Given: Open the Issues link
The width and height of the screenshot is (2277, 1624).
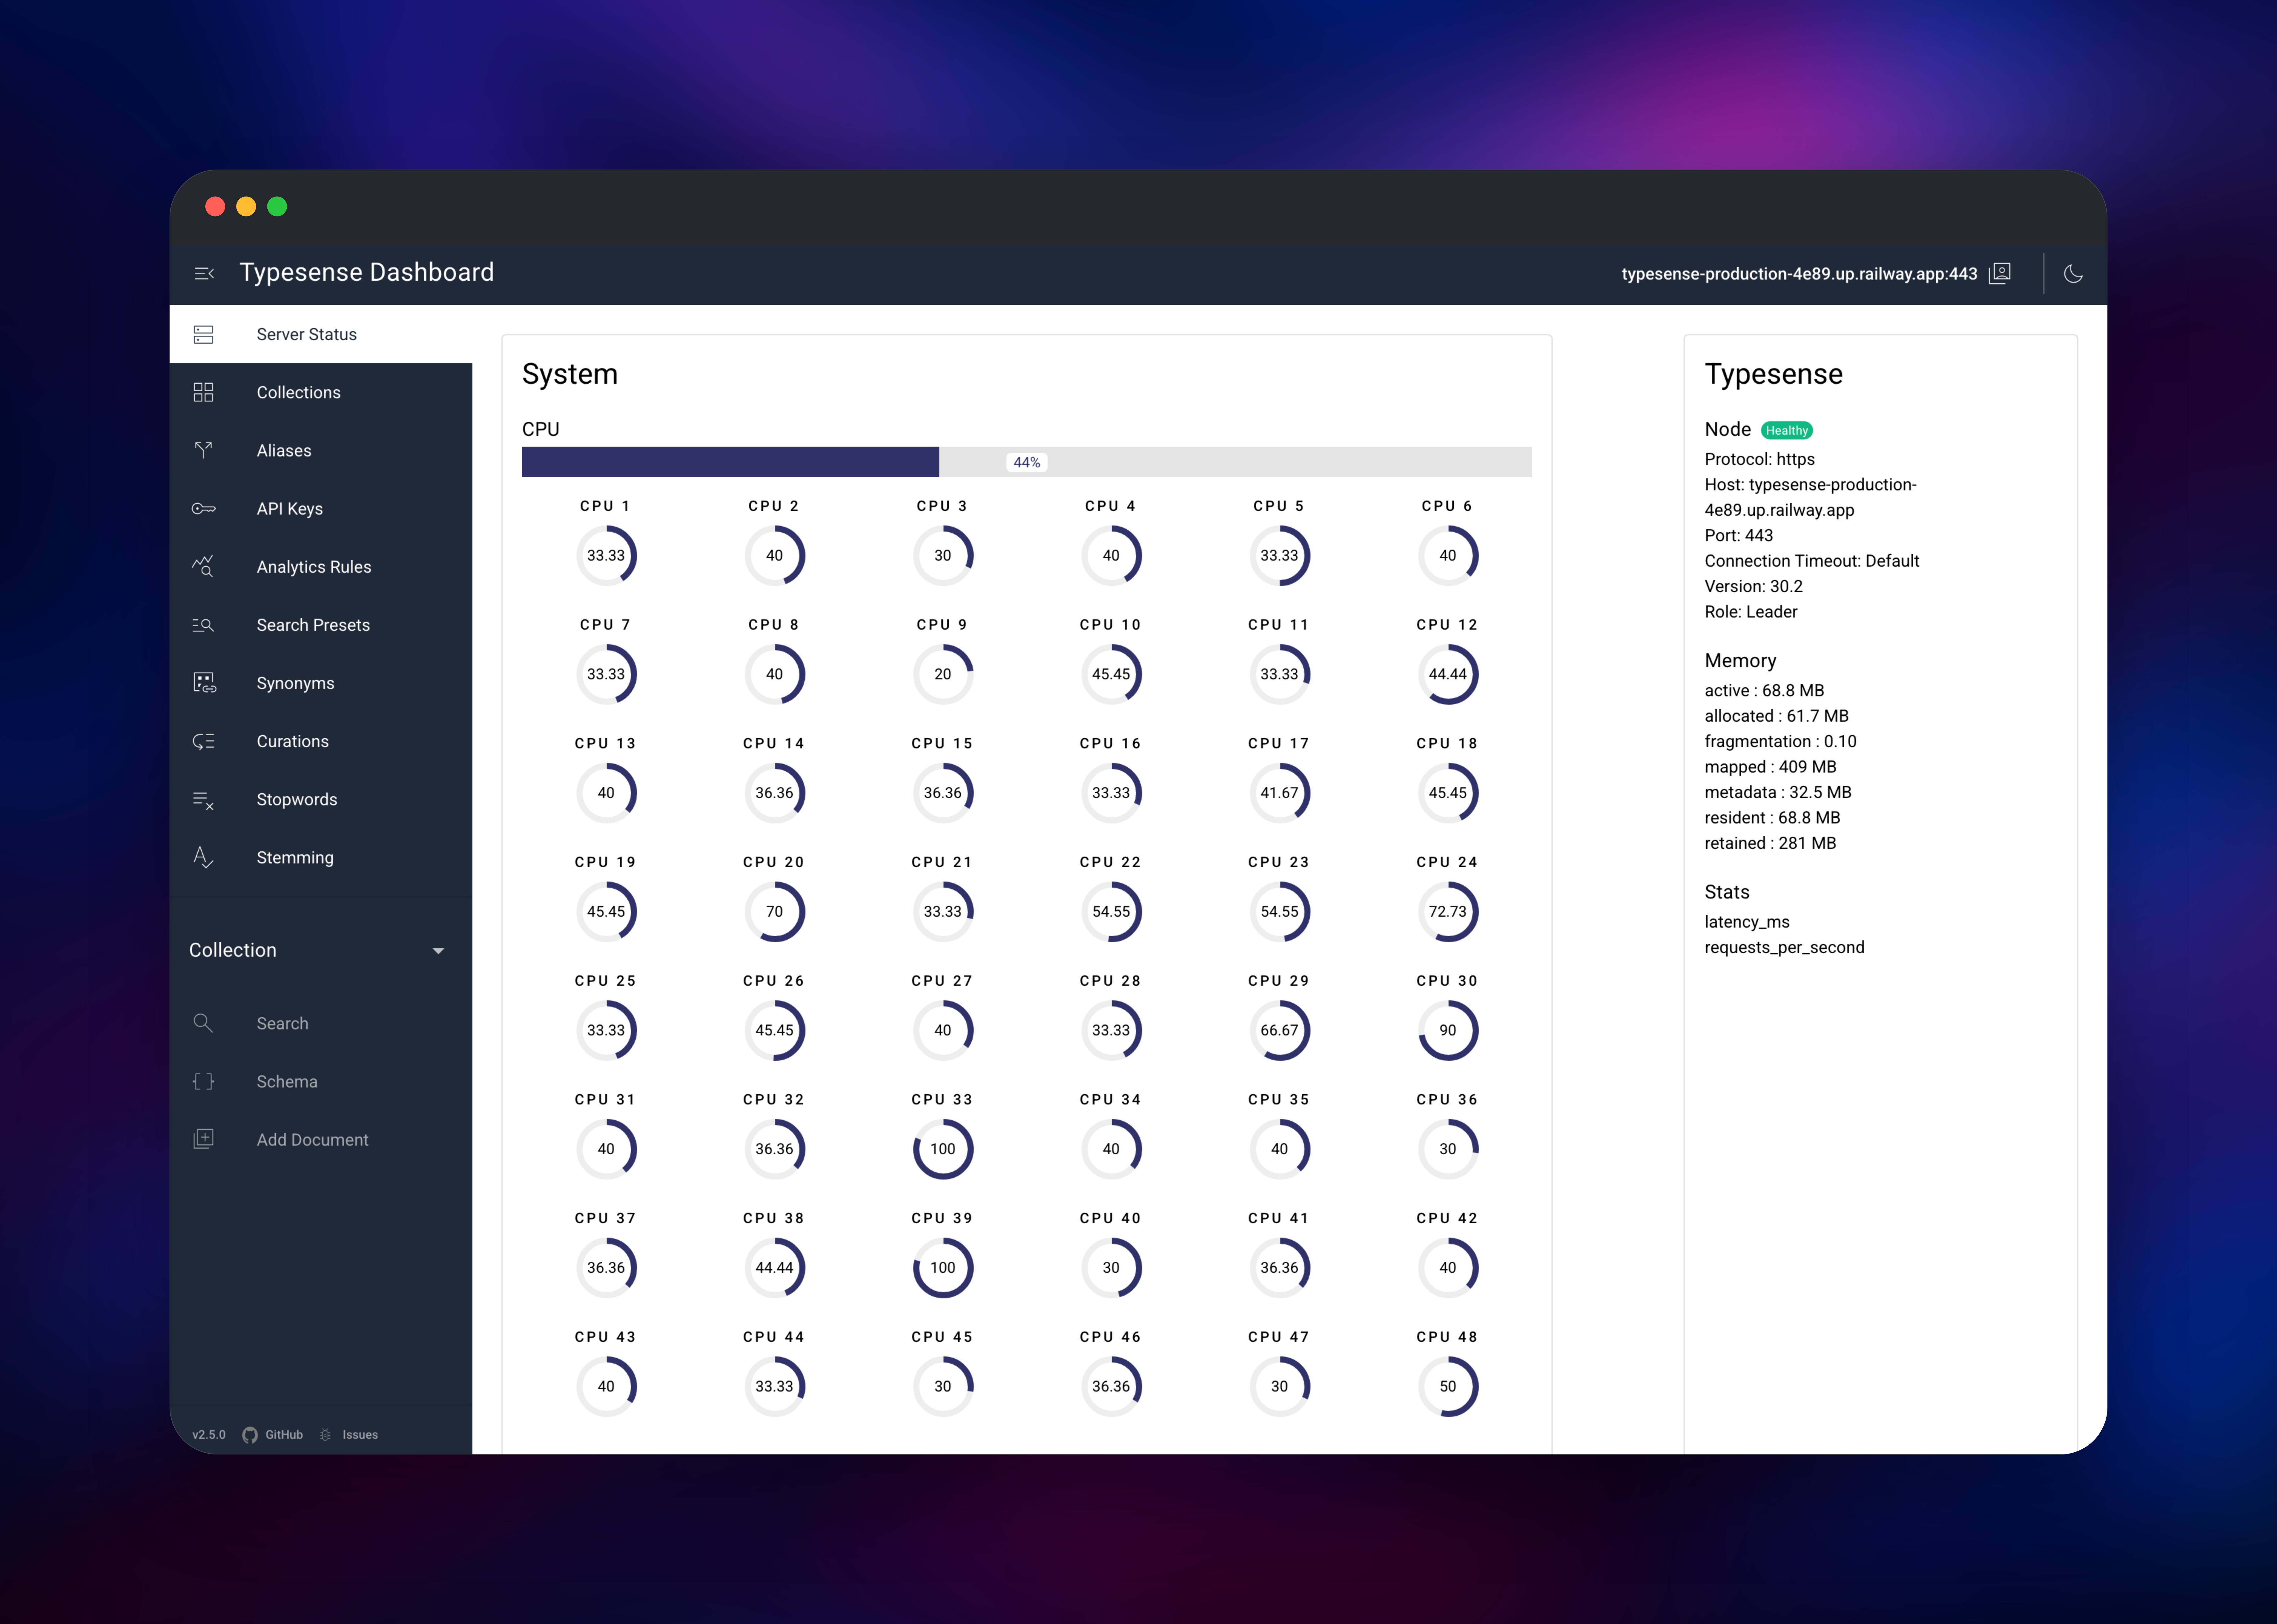Looking at the screenshot, I should [x=360, y=1435].
